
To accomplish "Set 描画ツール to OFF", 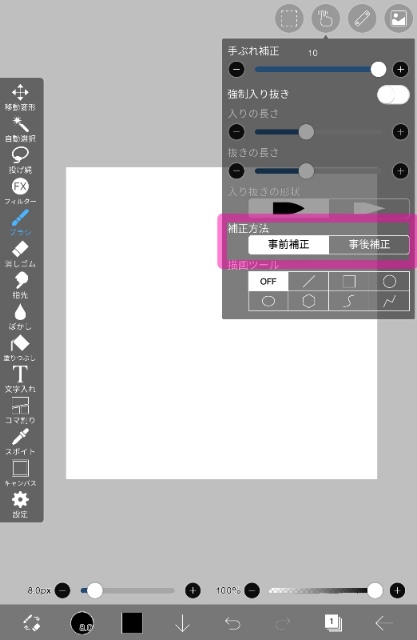I will point(268,281).
